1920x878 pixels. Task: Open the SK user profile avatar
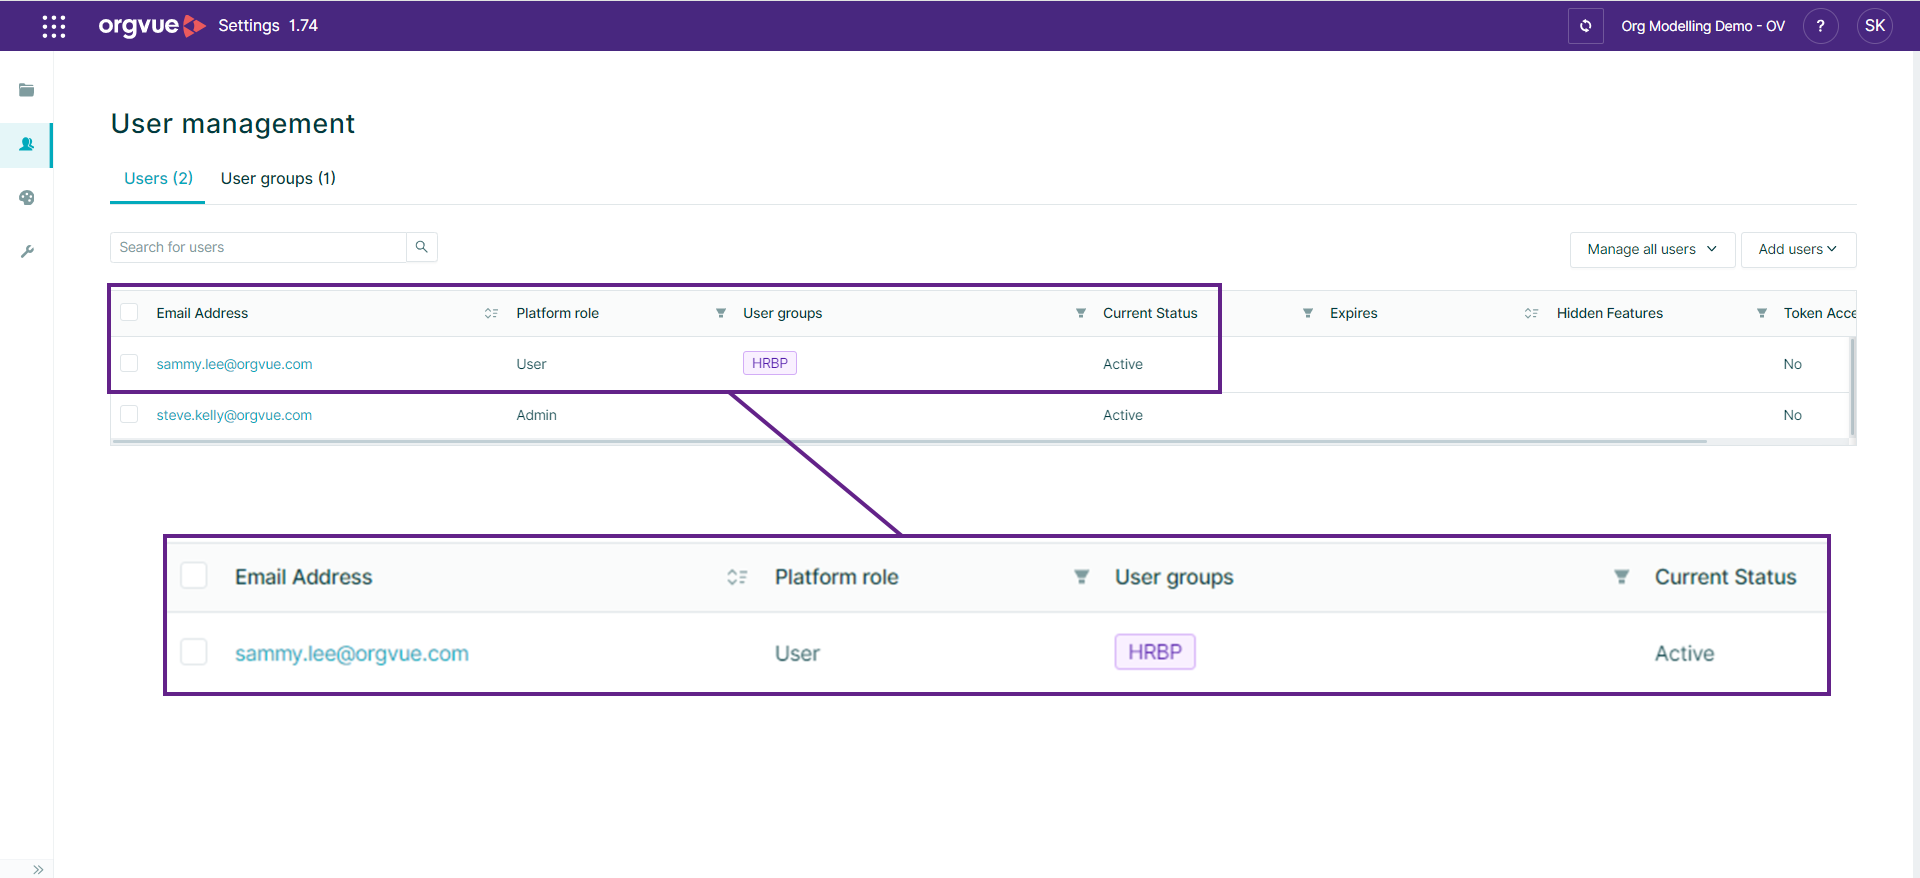click(x=1874, y=26)
